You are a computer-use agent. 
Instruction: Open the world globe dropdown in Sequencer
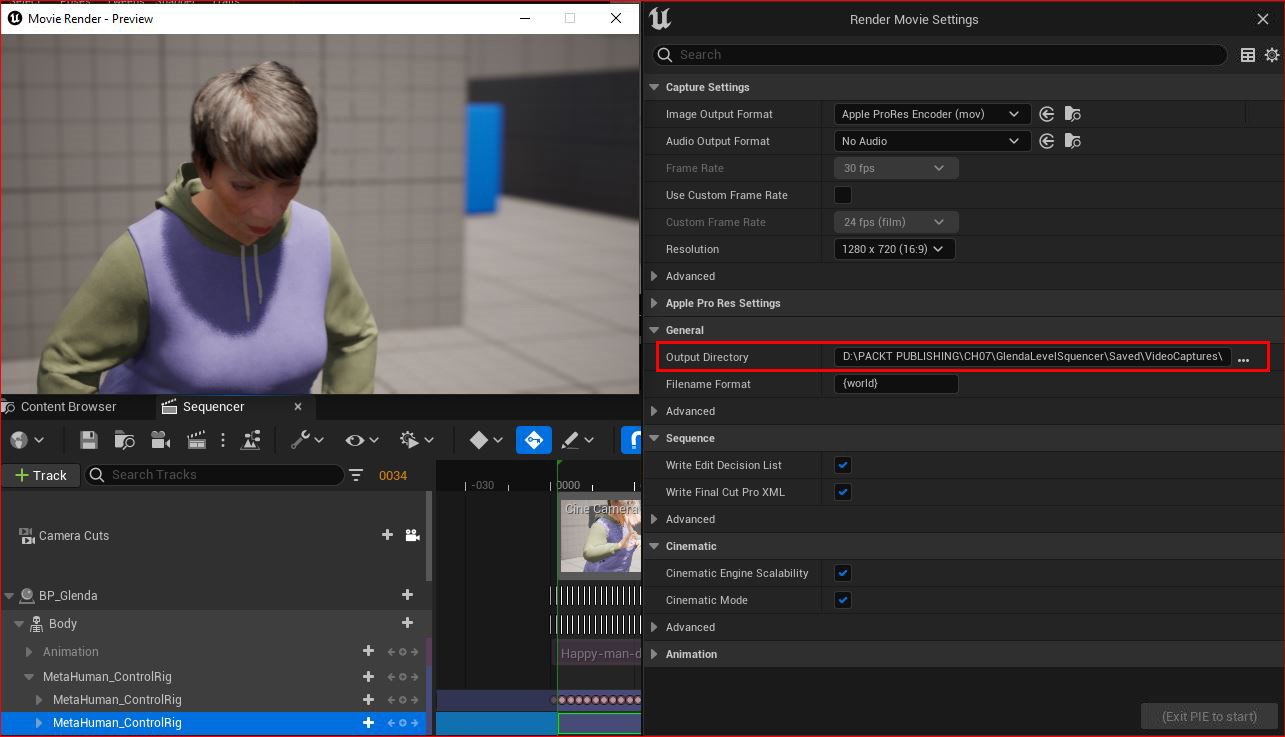click(x=26, y=440)
